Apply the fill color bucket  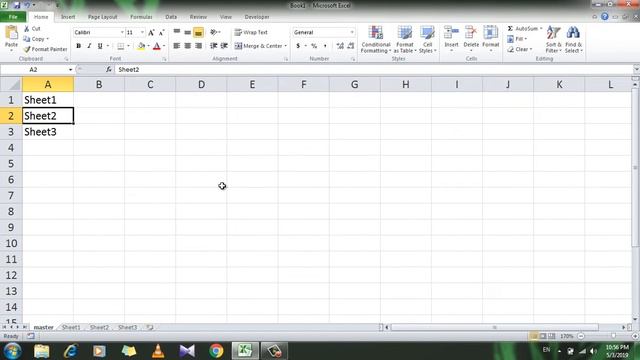pyautogui.click(x=141, y=46)
